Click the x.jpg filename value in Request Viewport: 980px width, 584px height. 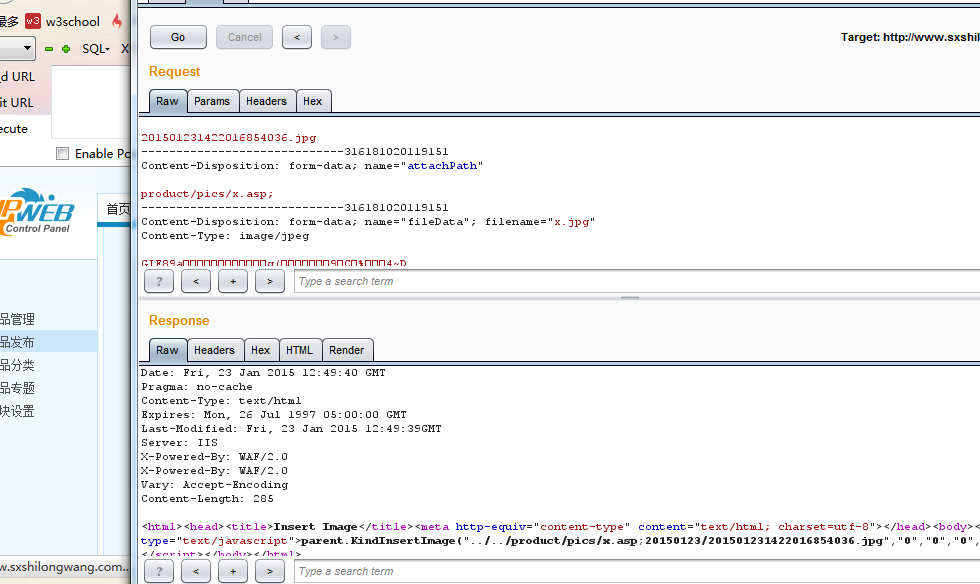(572, 222)
